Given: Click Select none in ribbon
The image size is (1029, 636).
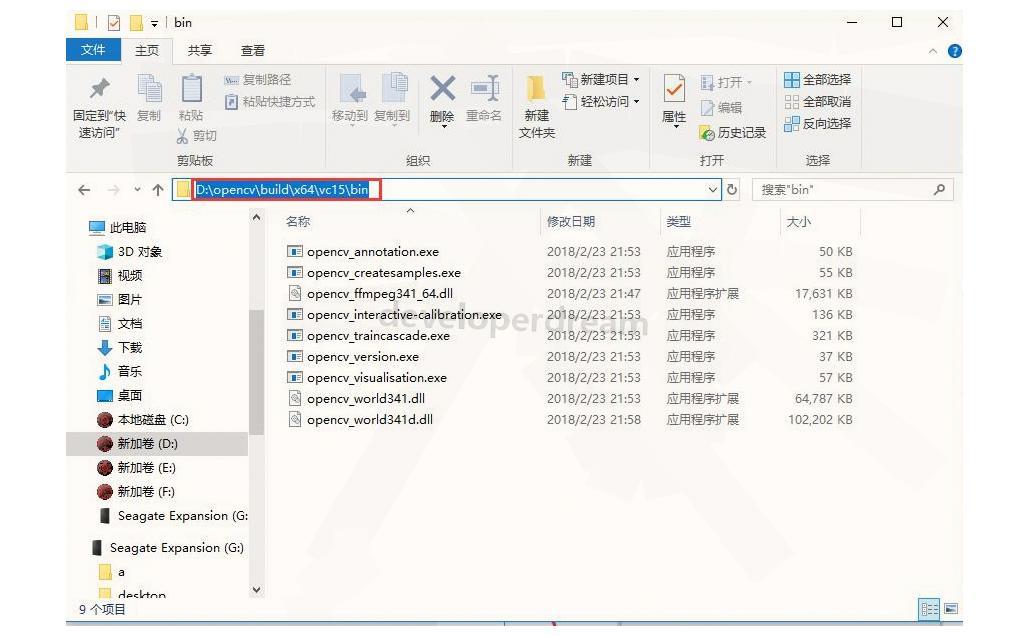Looking at the screenshot, I should [x=817, y=102].
